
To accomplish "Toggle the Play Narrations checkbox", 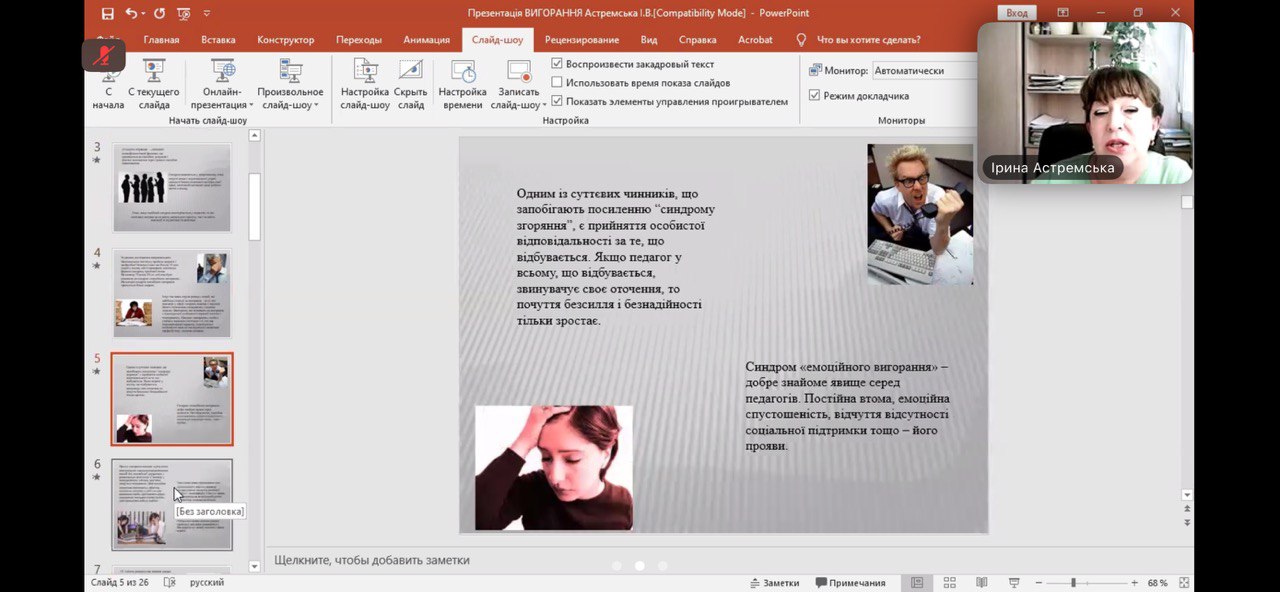I will click(557, 64).
